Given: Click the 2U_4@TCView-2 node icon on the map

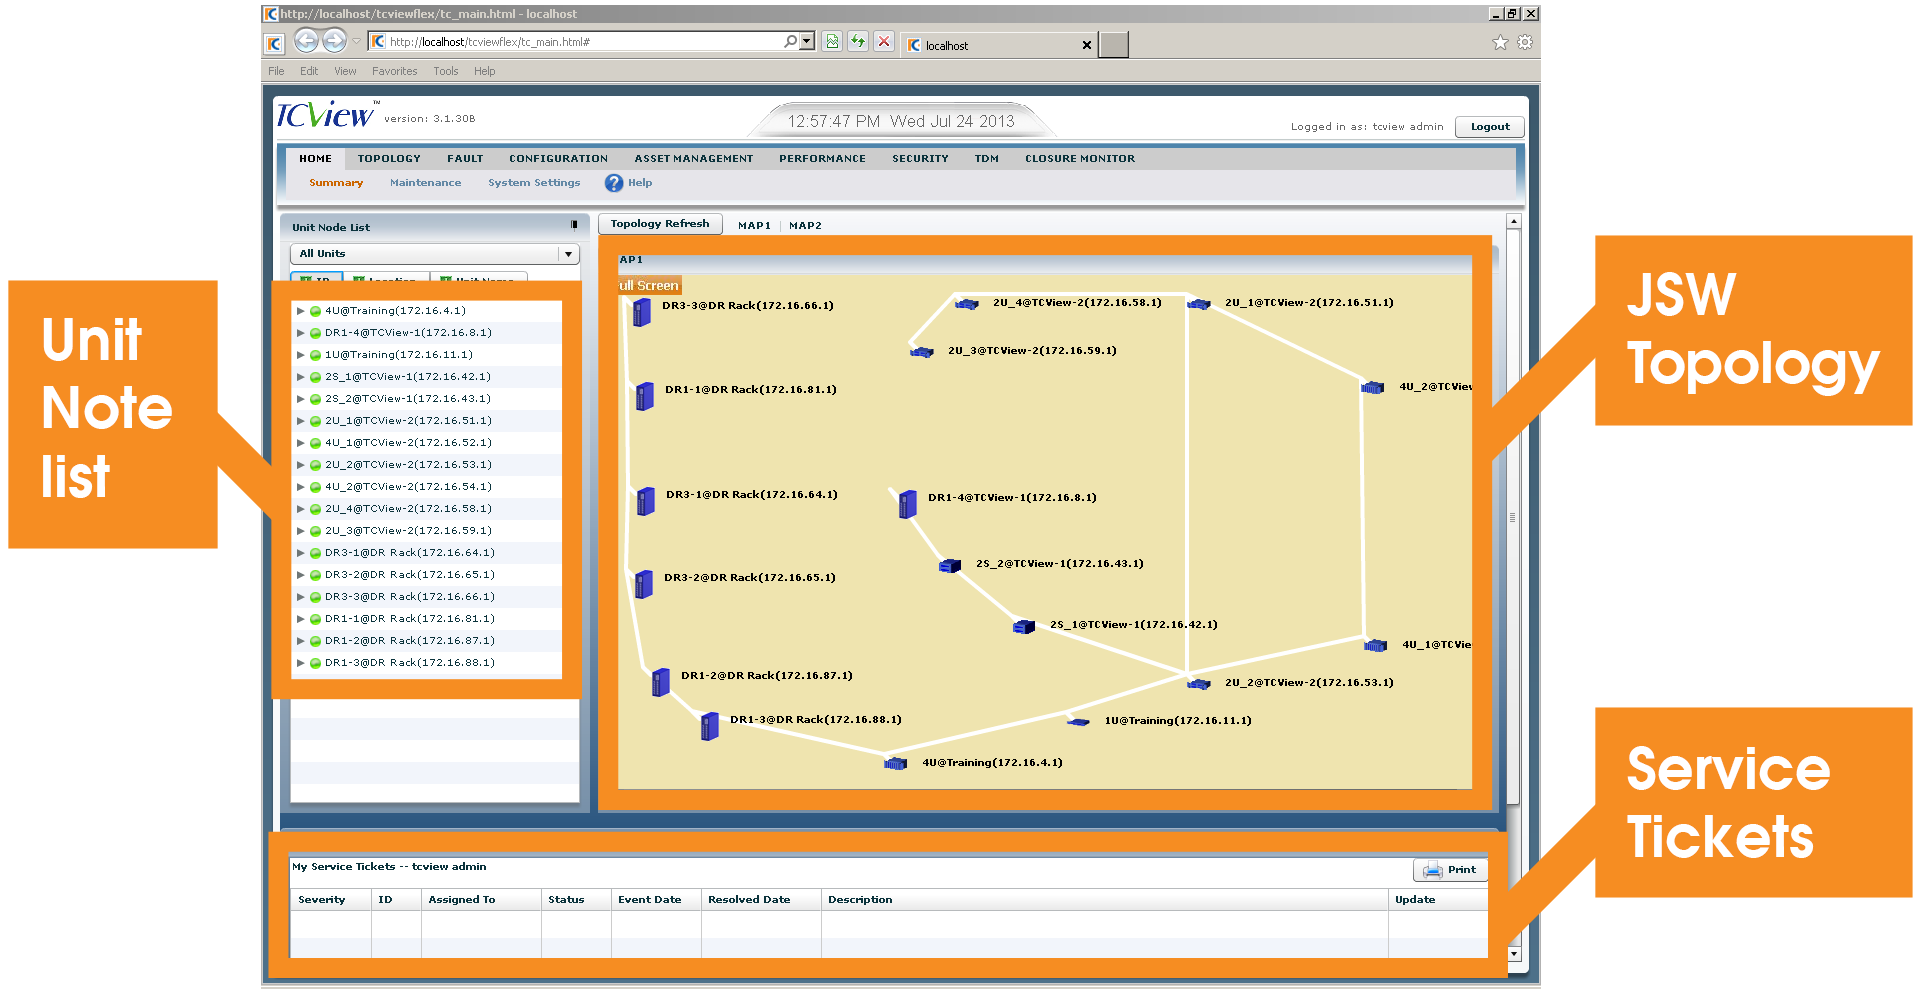Looking at the screenshot, I should [x=967, y=304].
